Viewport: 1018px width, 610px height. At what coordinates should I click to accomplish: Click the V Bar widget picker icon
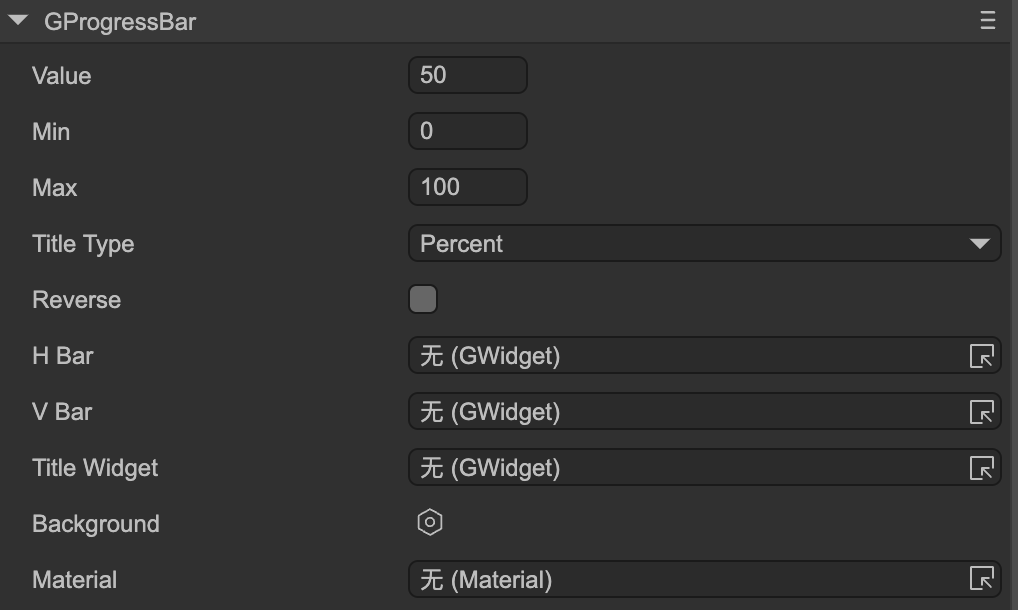(x=982, y=412)
